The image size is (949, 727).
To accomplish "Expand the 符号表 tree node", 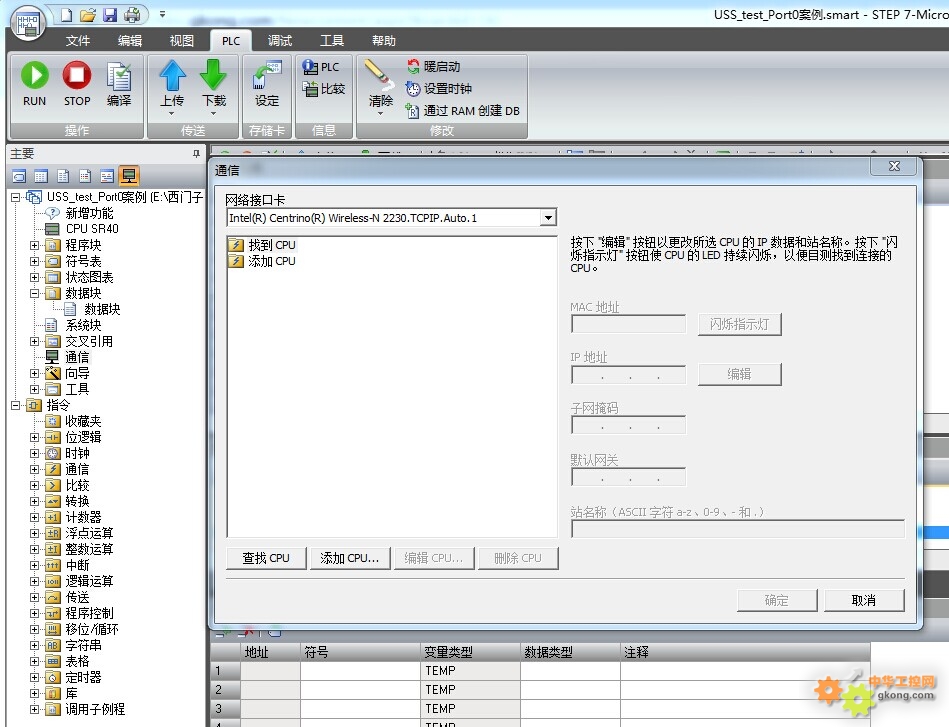I will click(34, 262).
